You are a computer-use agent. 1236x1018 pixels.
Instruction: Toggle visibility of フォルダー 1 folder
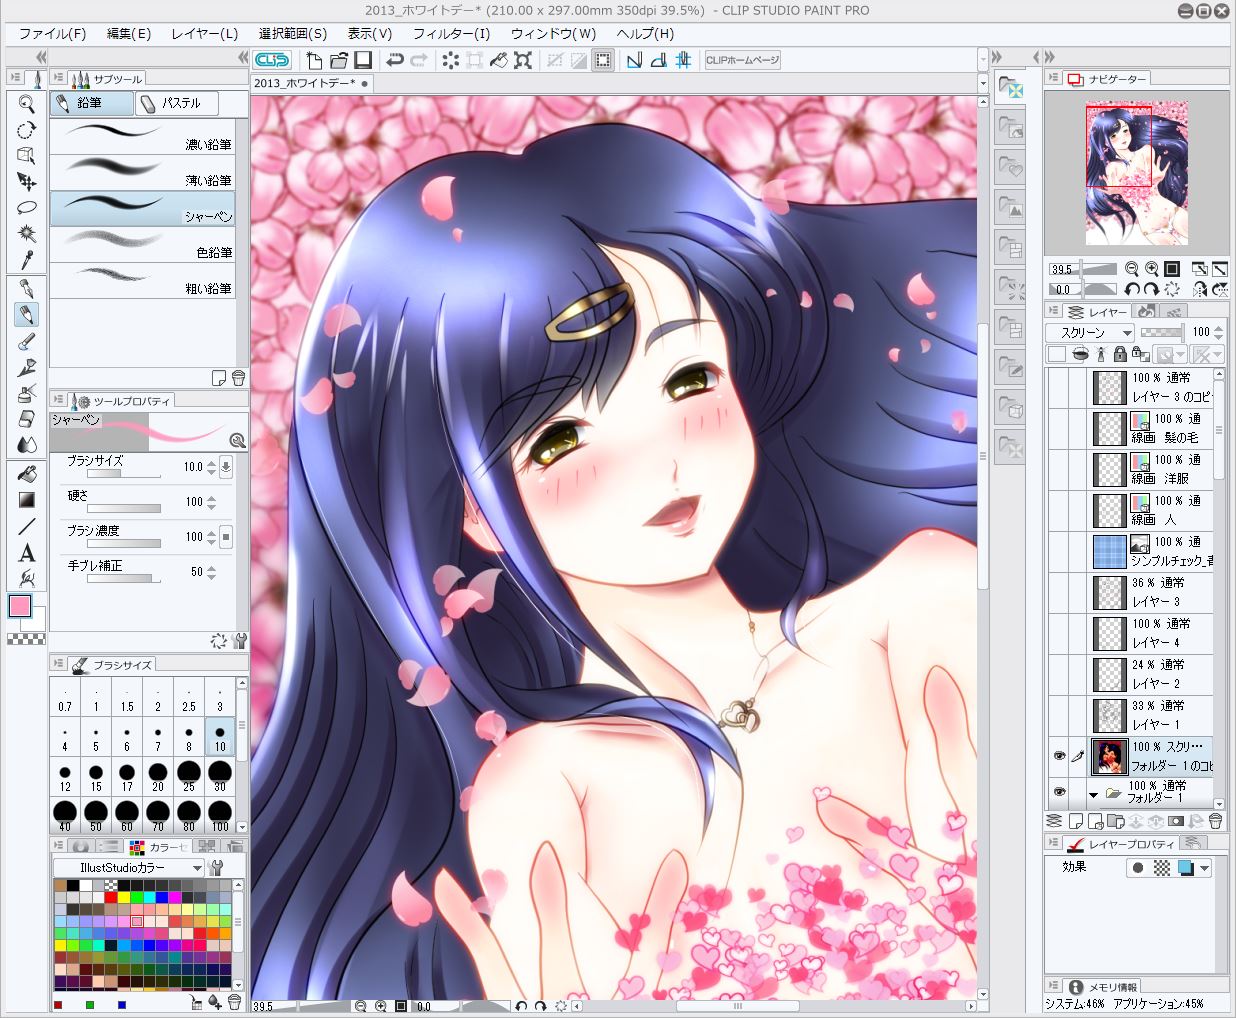pyautogui.click(x=1059, y=792)
